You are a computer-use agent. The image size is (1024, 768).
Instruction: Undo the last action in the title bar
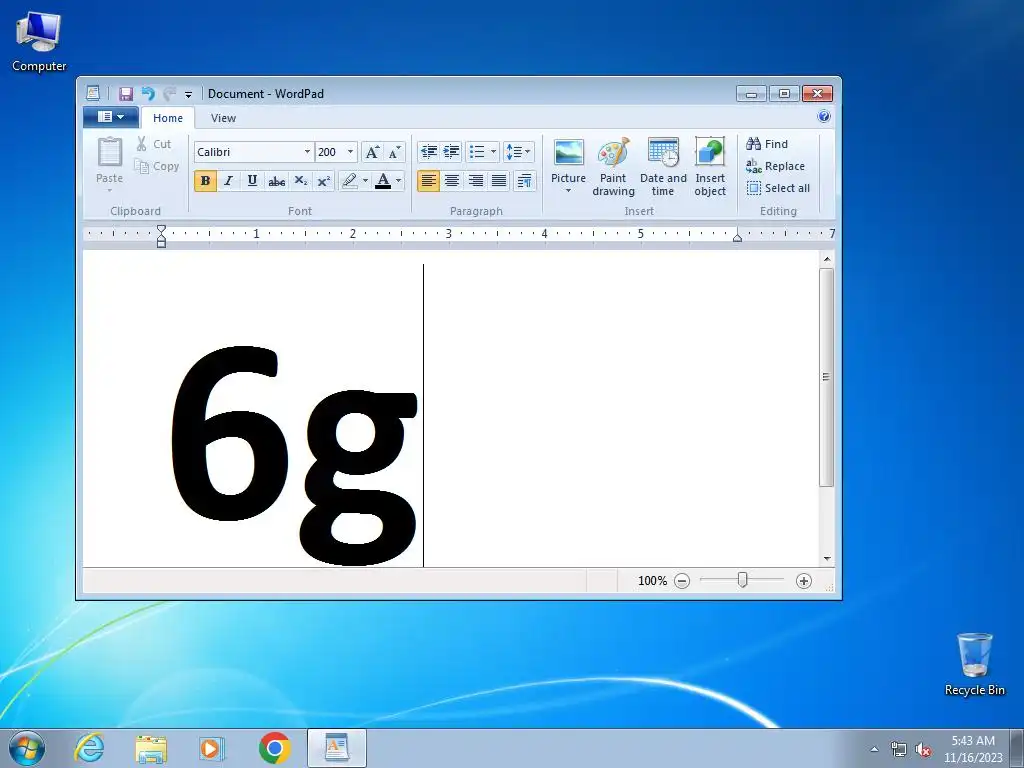click(148, 93)
